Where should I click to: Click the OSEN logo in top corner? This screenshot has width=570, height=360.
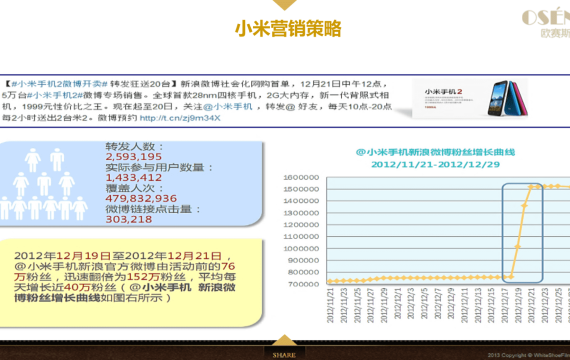546,23
